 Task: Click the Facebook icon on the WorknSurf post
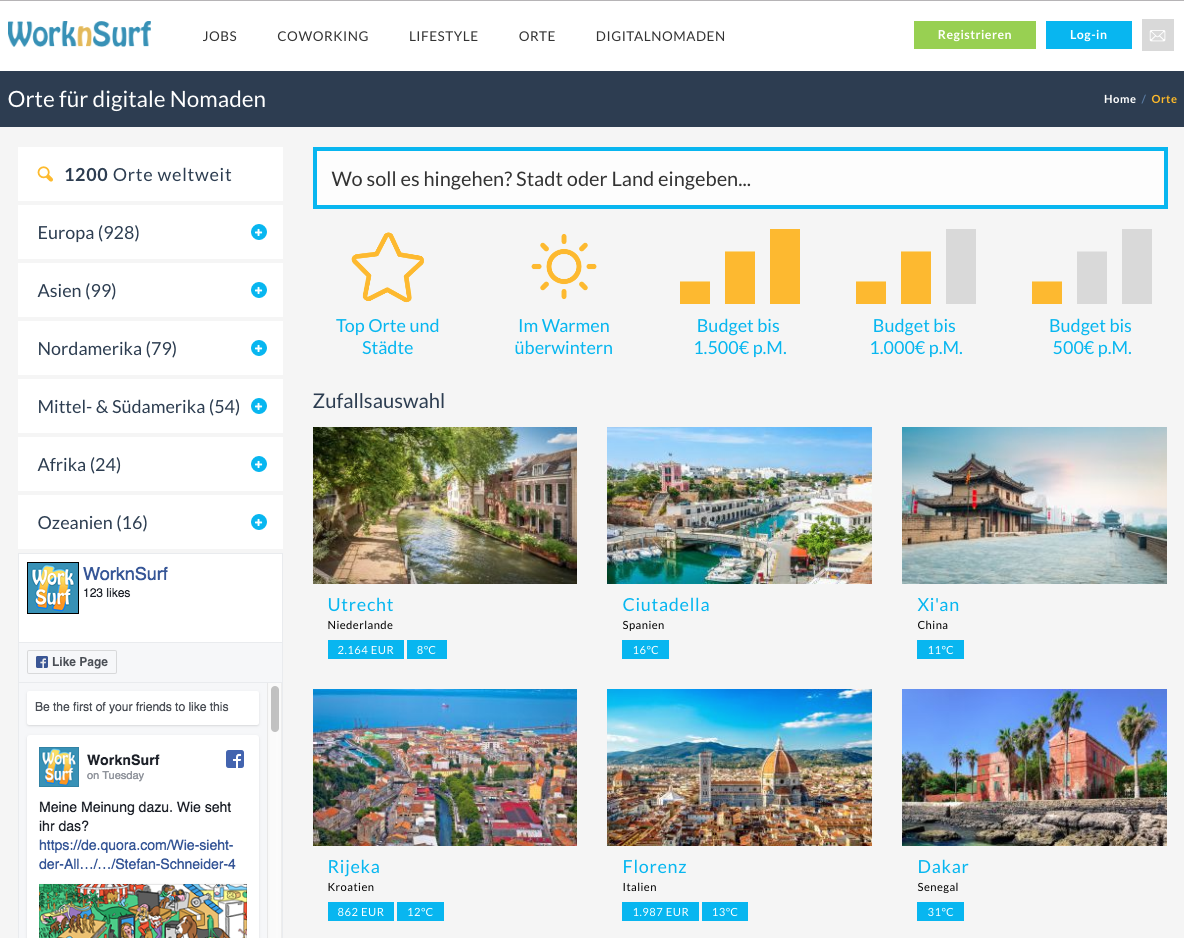pyautogui.click(x=235, y=759)
